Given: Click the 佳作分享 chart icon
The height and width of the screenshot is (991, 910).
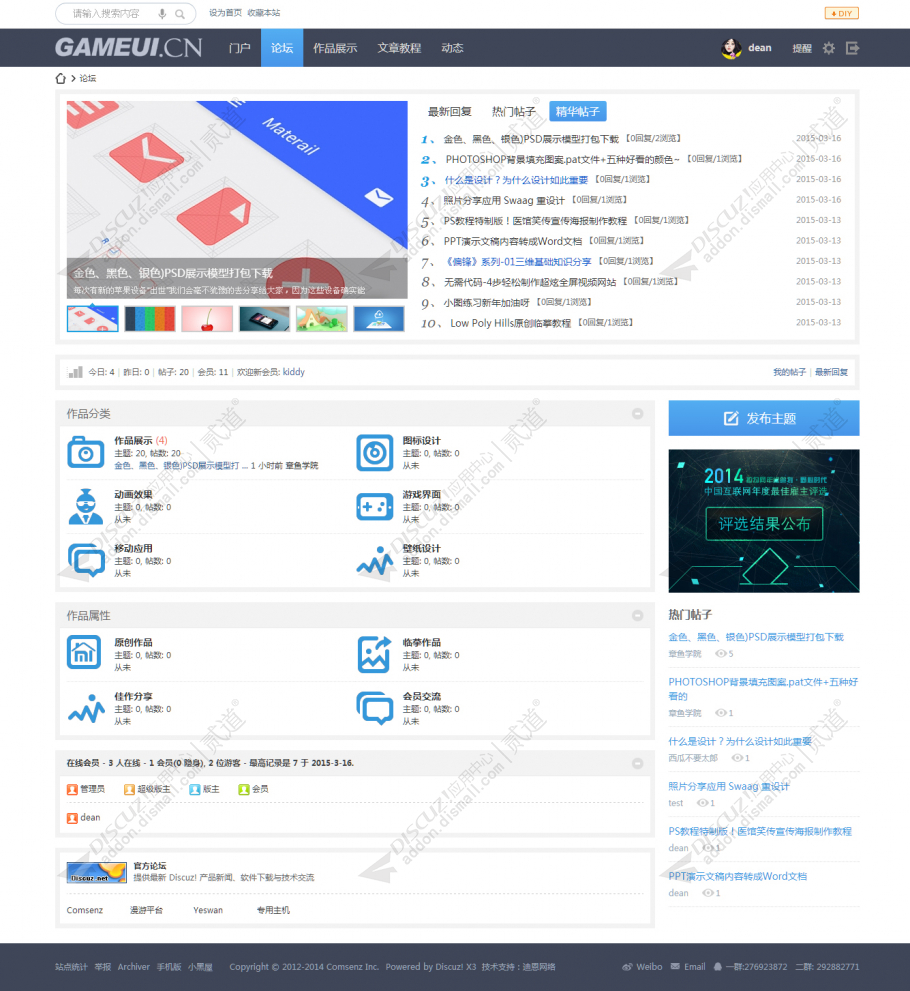Looking at the screenshot, I should pyautogui.click(x=86, y=708).
